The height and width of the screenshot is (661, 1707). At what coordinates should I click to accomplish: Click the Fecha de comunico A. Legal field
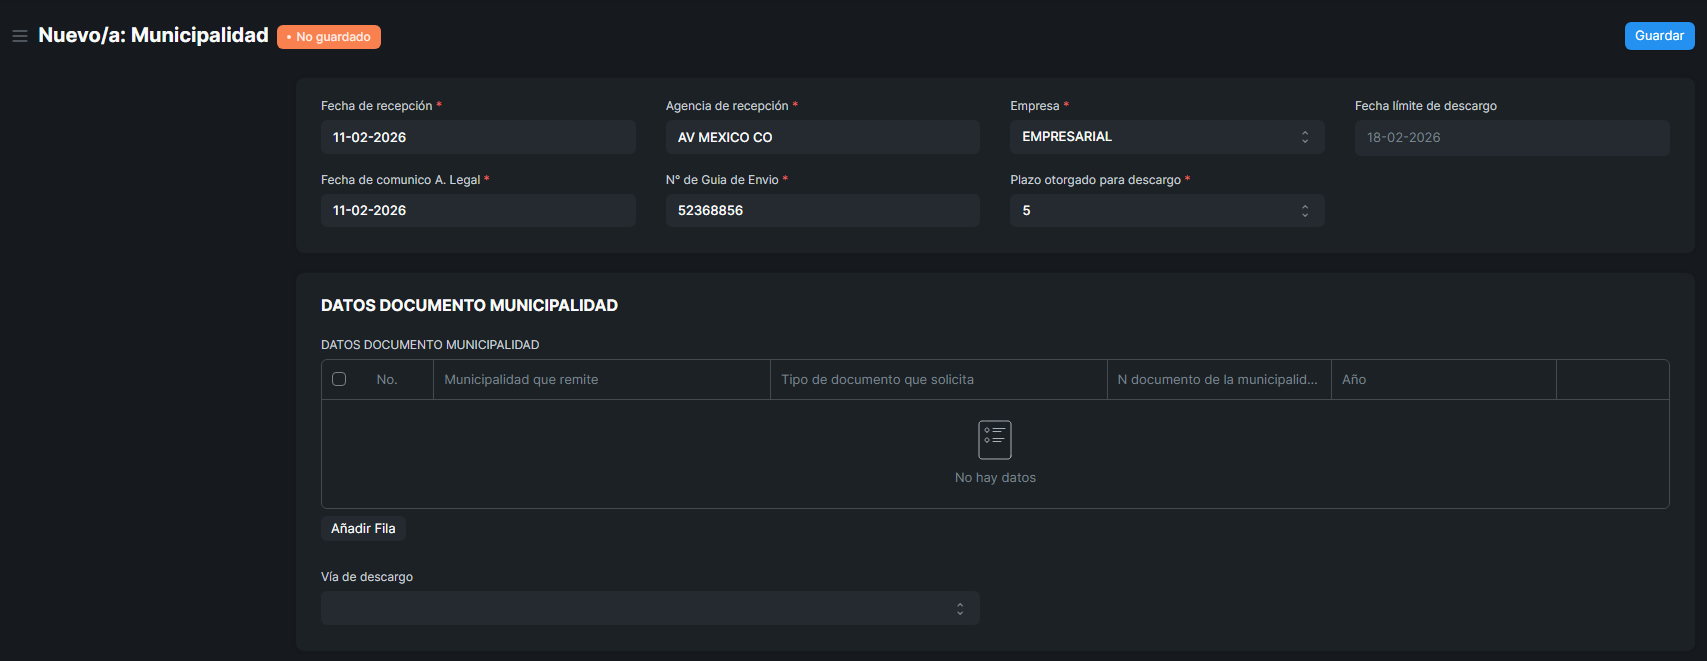tap(477, 210)
